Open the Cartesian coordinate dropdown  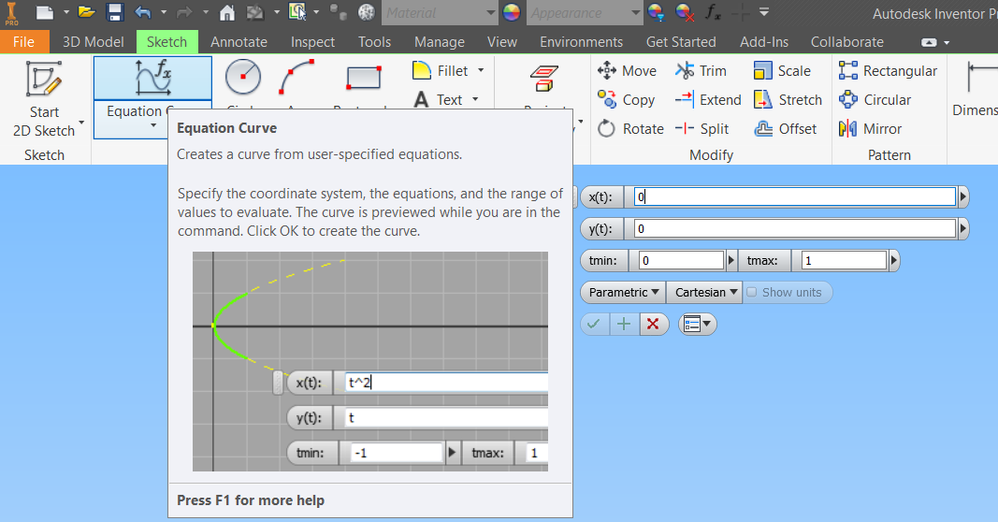pyautogui.click(x=705, y=292)
